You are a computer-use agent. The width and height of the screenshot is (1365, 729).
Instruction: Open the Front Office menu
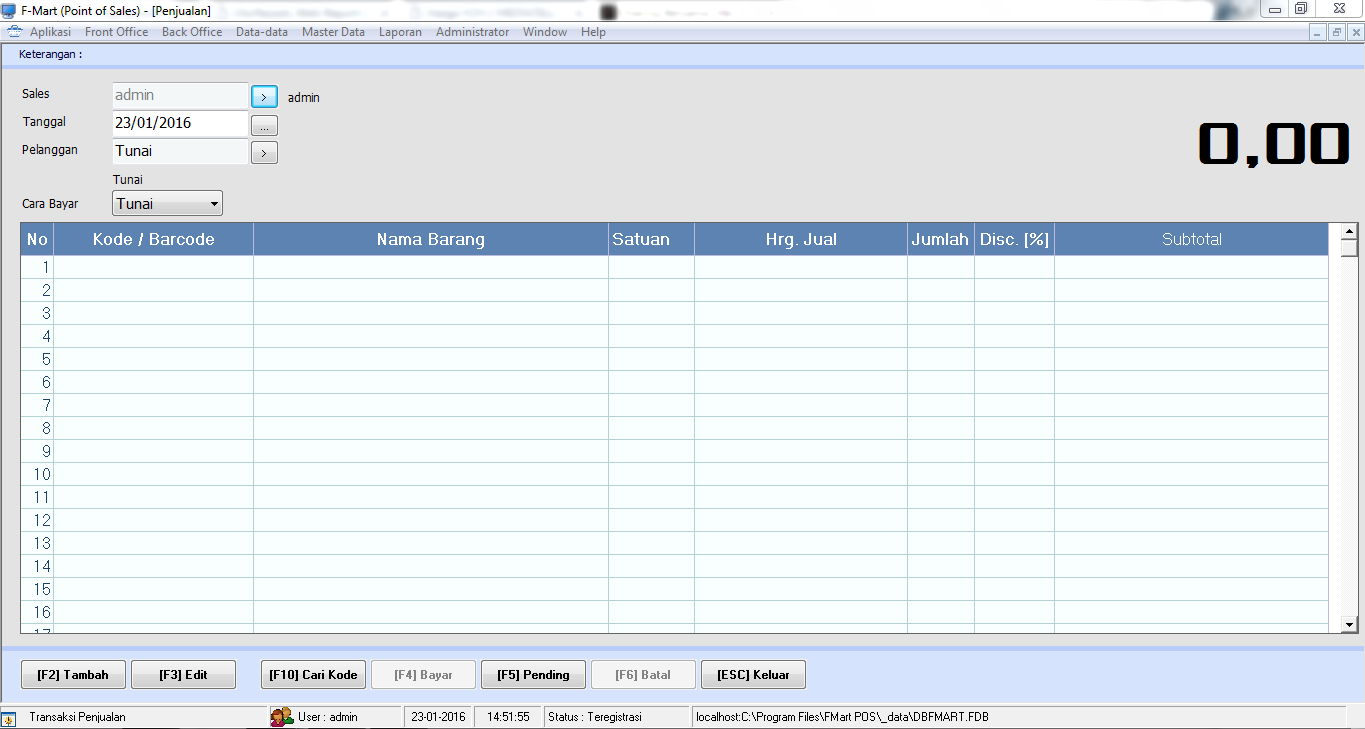(117, 32)
